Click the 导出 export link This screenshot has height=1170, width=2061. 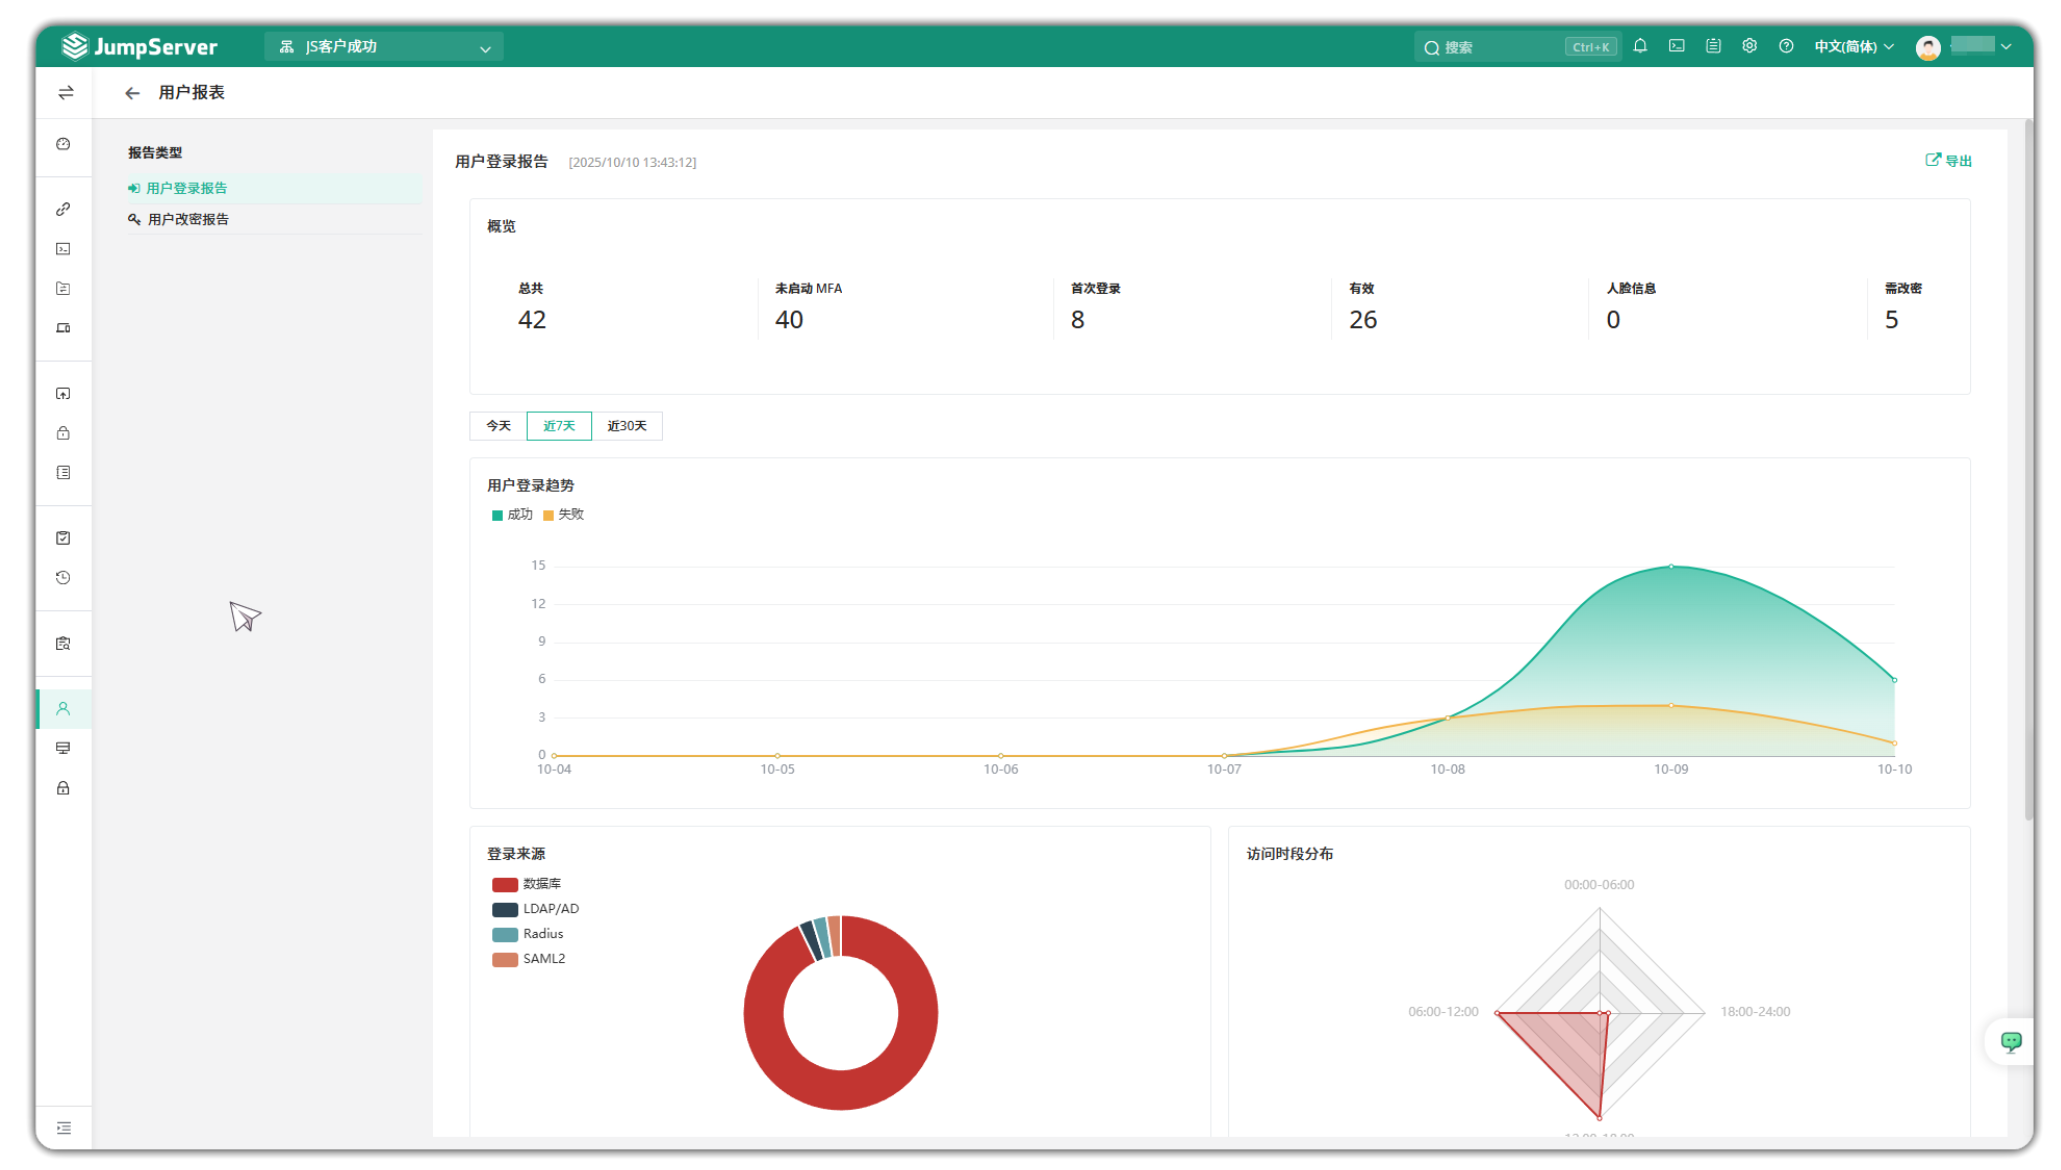(1948, 161)
